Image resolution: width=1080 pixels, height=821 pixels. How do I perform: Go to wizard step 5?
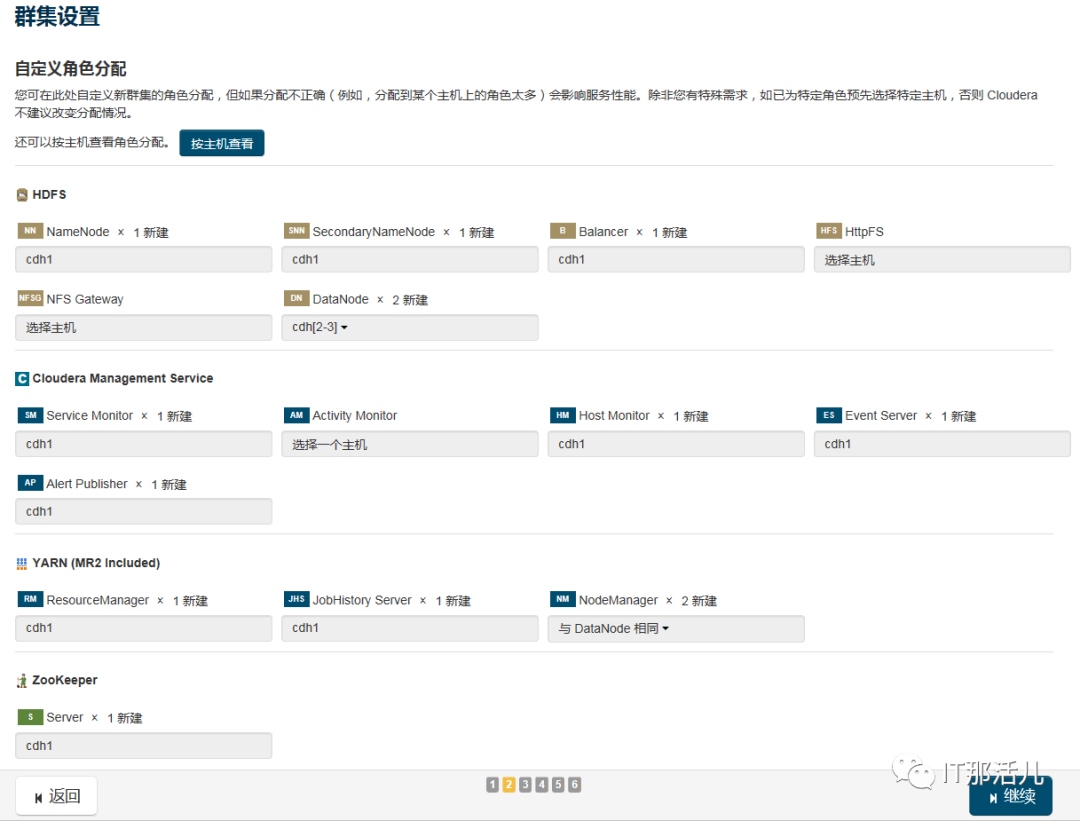click(559, 784)
